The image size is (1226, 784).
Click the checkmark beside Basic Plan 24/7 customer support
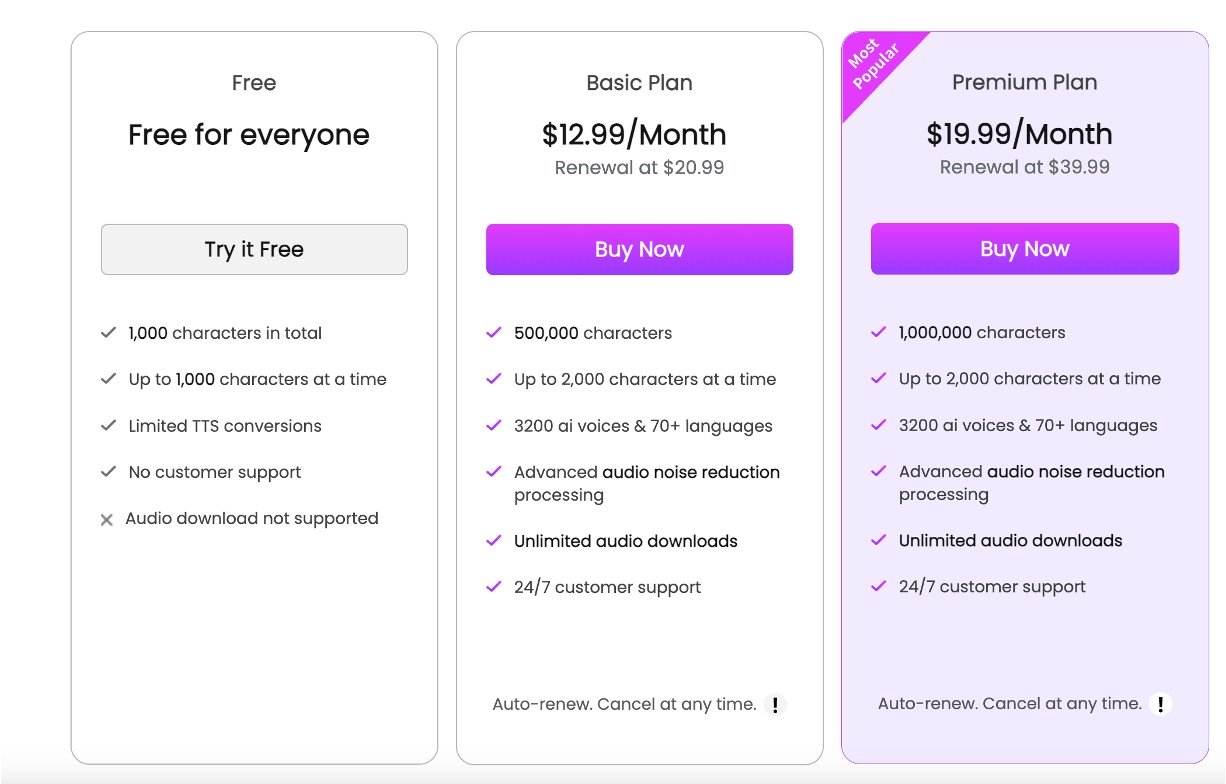[x=493, y=587]
